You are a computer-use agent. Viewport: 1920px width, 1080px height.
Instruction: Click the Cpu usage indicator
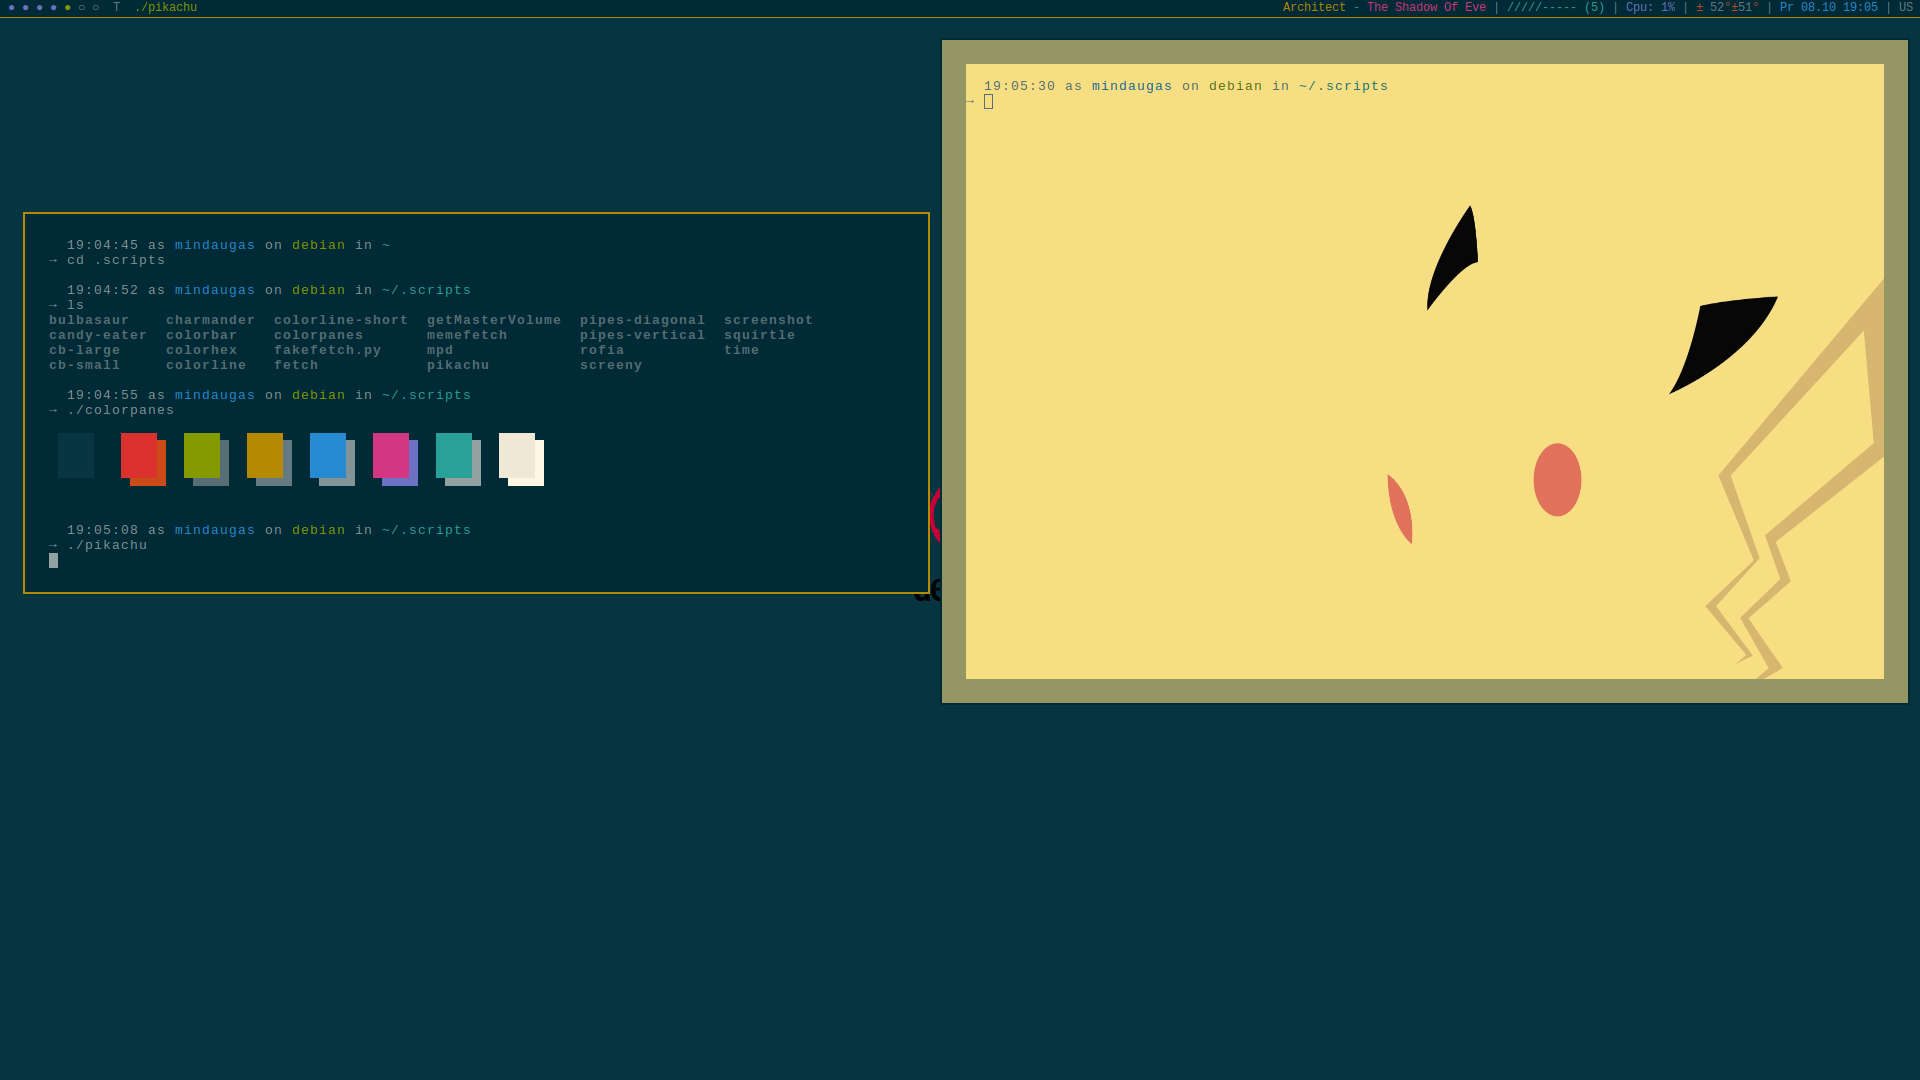click(x=1650, y=8)
